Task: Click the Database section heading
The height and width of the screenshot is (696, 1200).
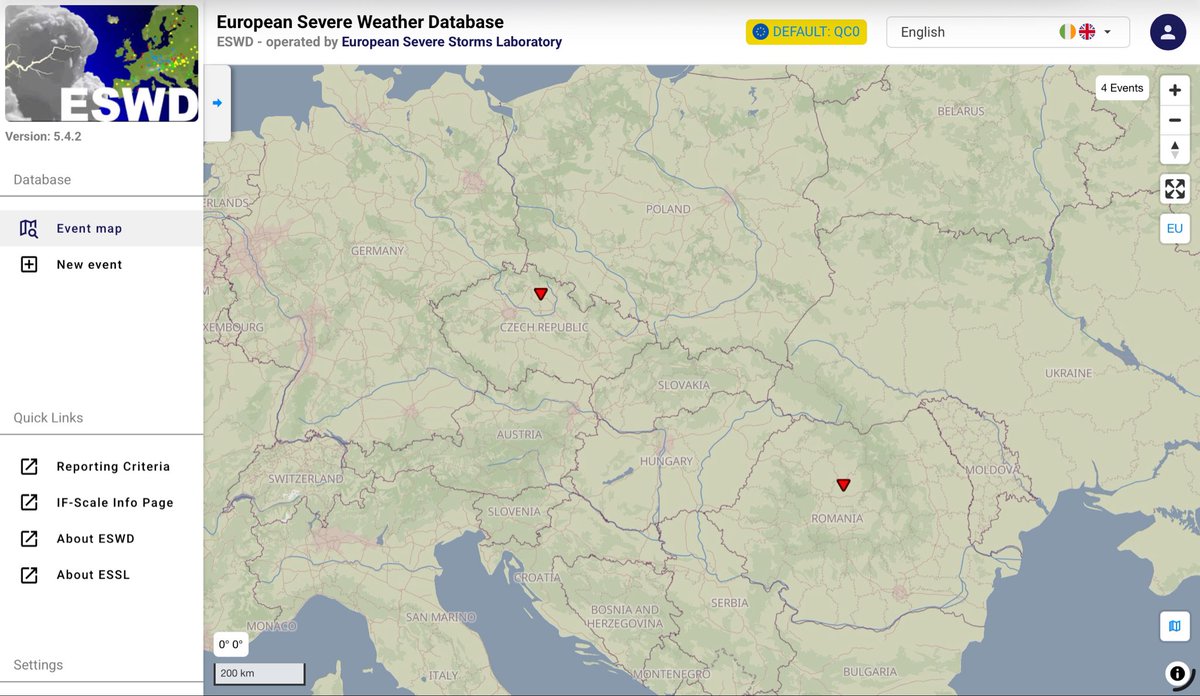Action: pos(42,179)
